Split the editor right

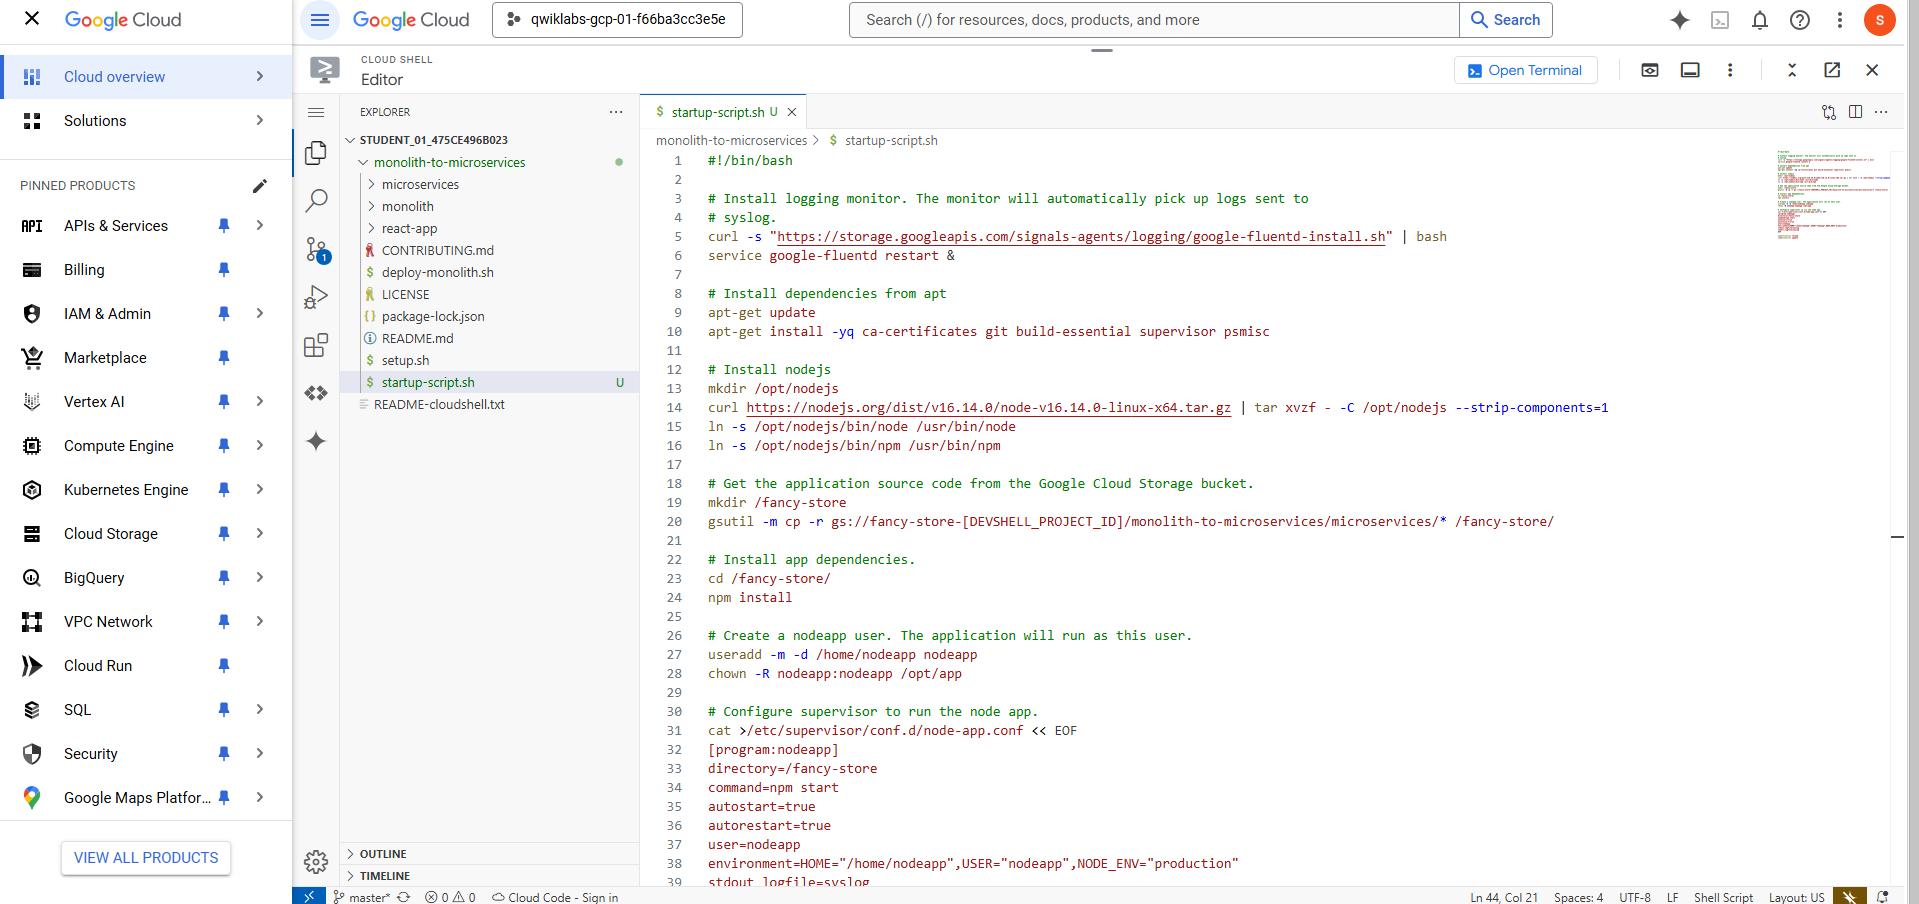[1855, 112]
